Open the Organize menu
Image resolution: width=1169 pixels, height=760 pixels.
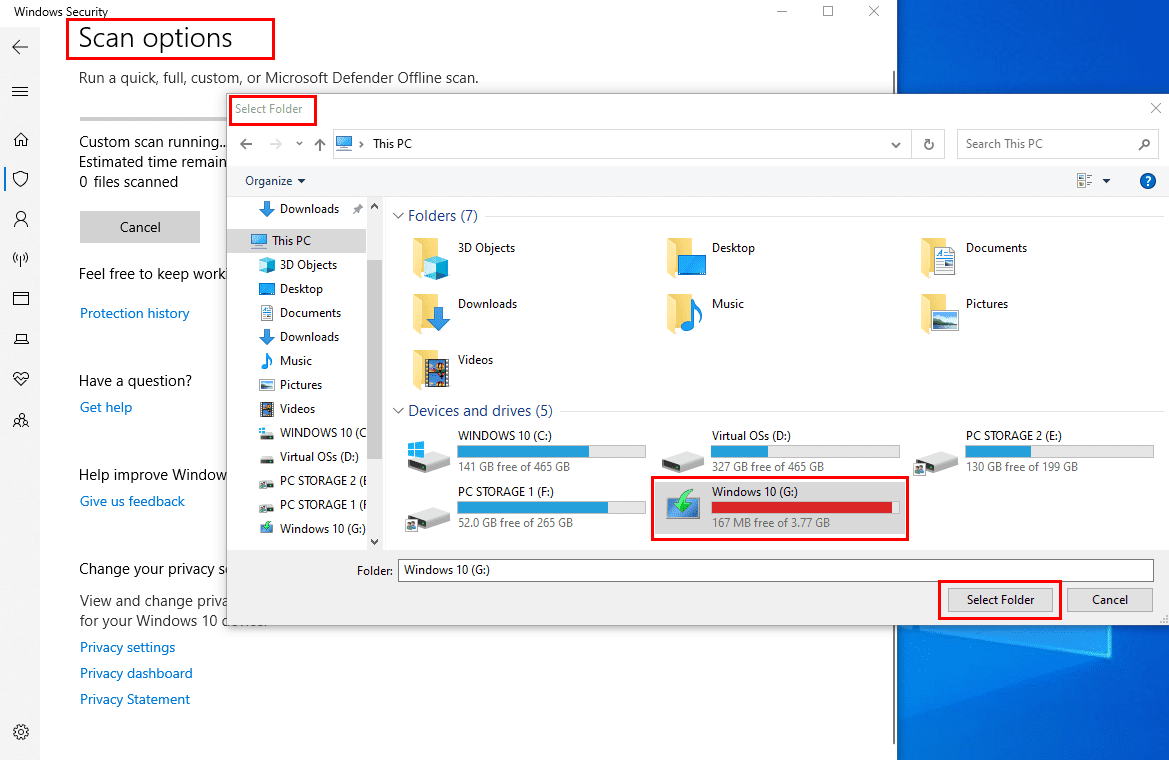tap(275, 181)
